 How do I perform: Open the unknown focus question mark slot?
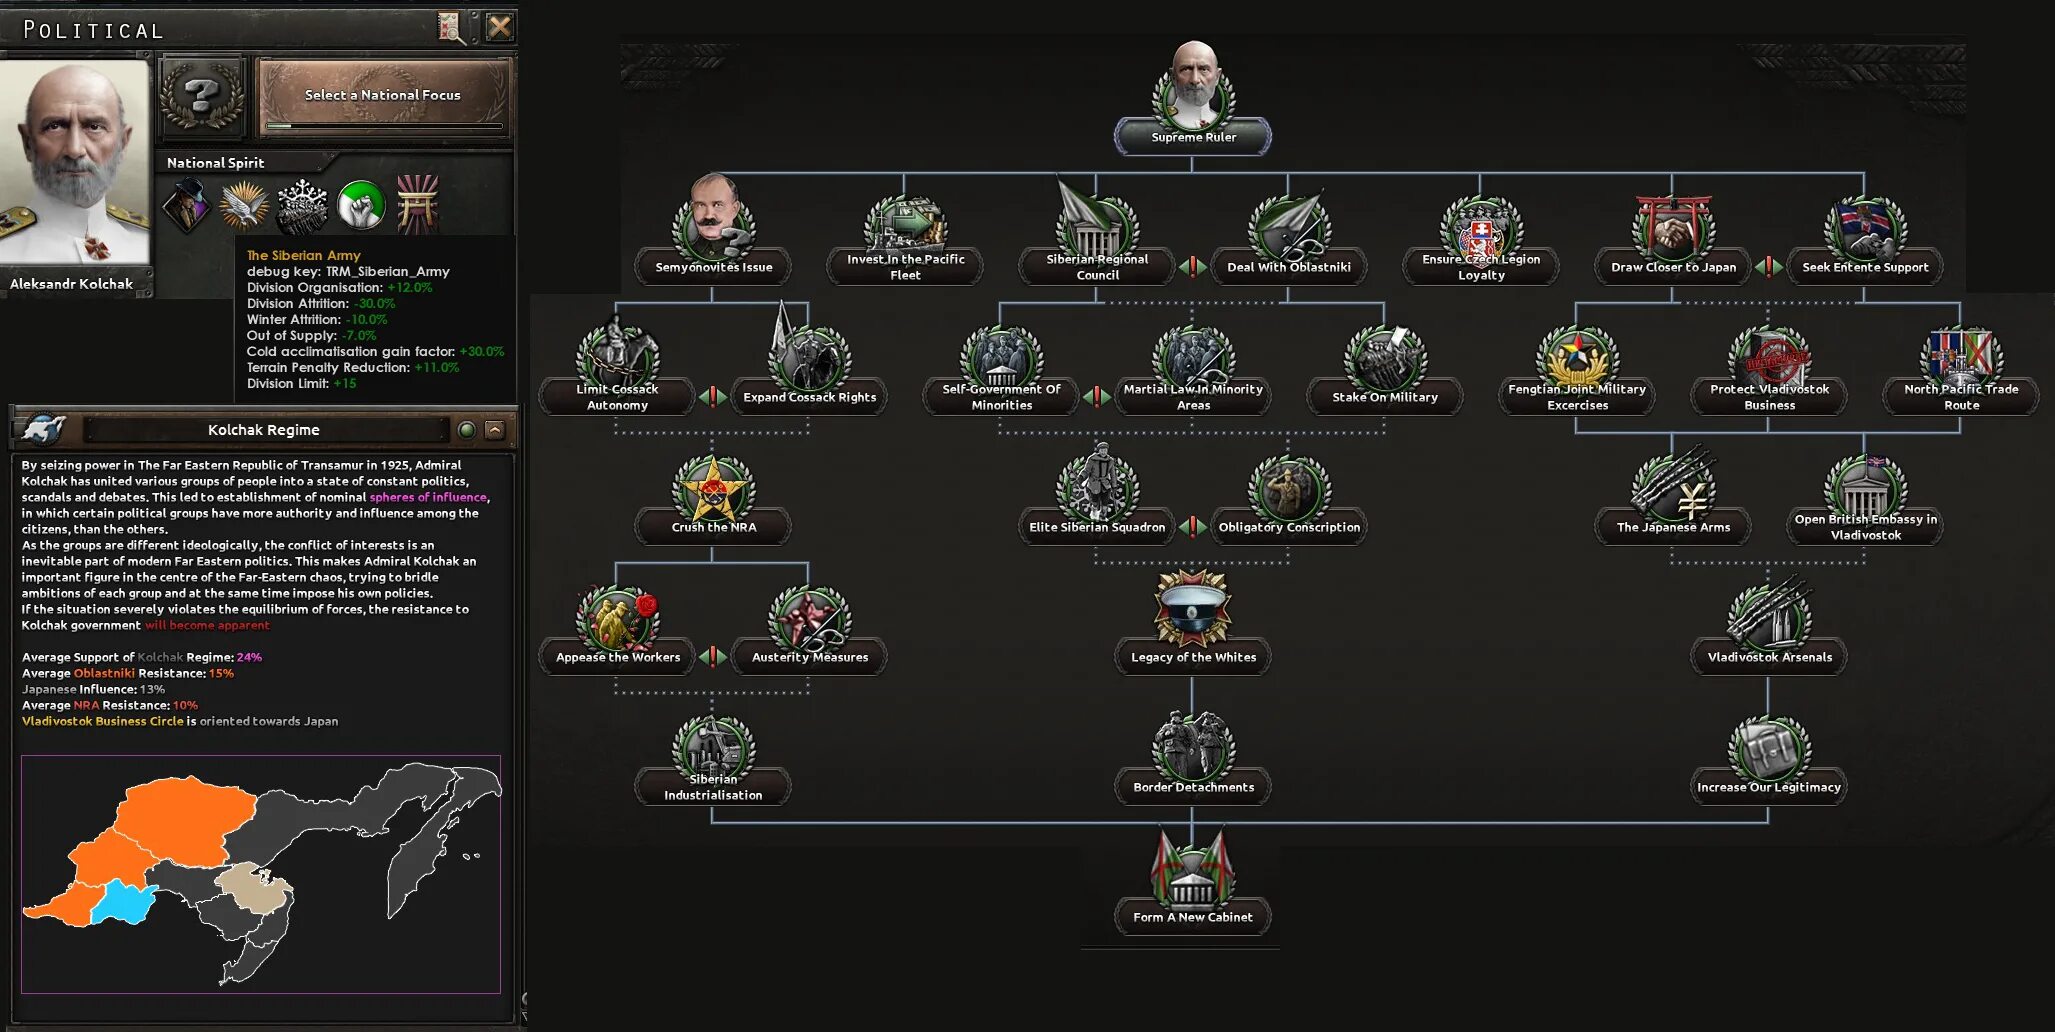(203, 96)
